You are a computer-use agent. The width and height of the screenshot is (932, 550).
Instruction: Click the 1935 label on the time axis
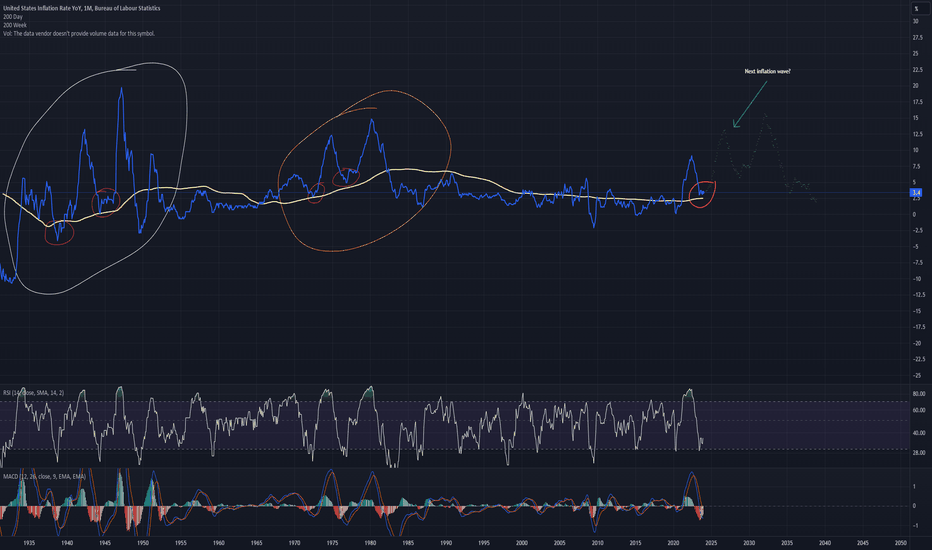[x=29, y=543]
